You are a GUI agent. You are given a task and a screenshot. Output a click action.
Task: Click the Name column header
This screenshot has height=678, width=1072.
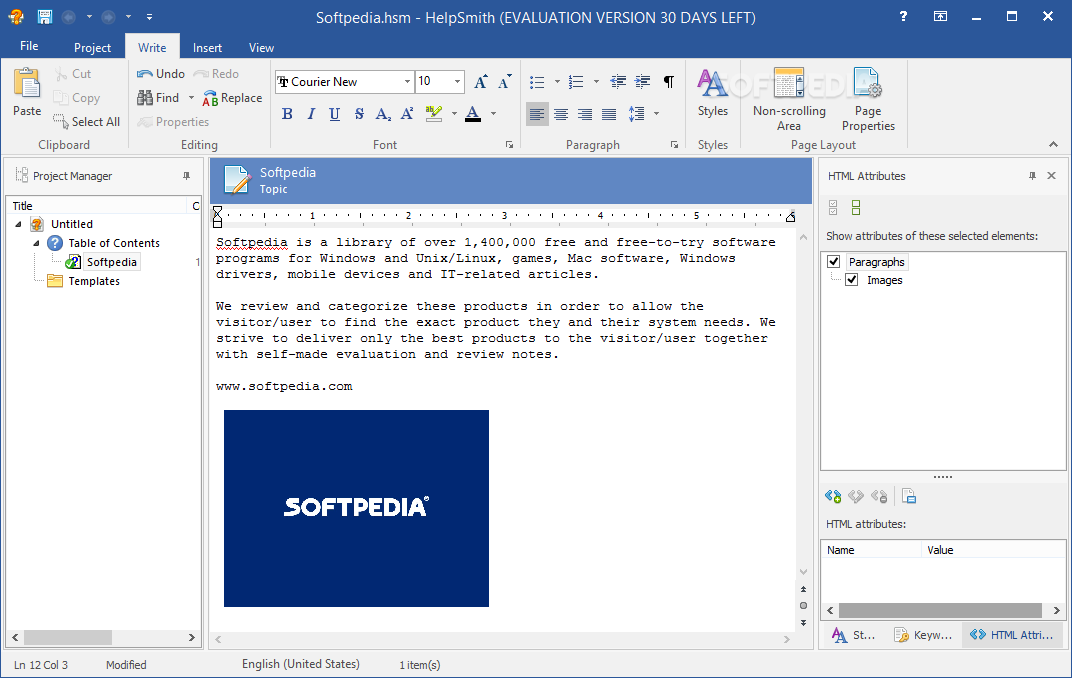[871, 550]
